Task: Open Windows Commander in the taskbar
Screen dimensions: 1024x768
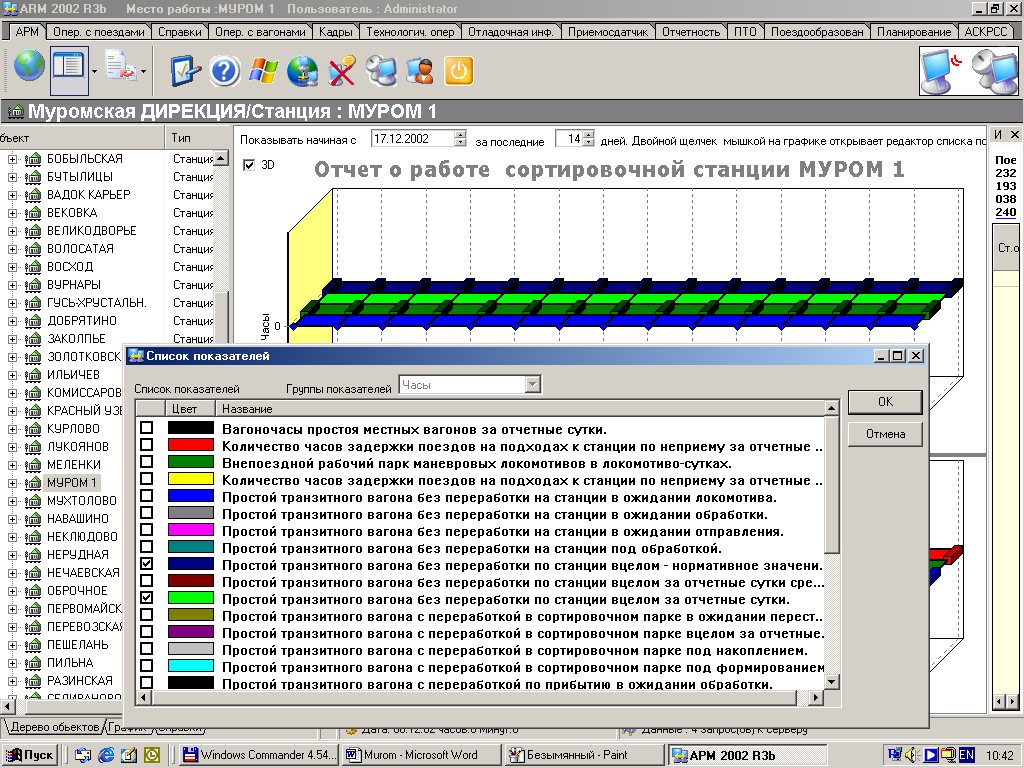Action: (259, 755)
